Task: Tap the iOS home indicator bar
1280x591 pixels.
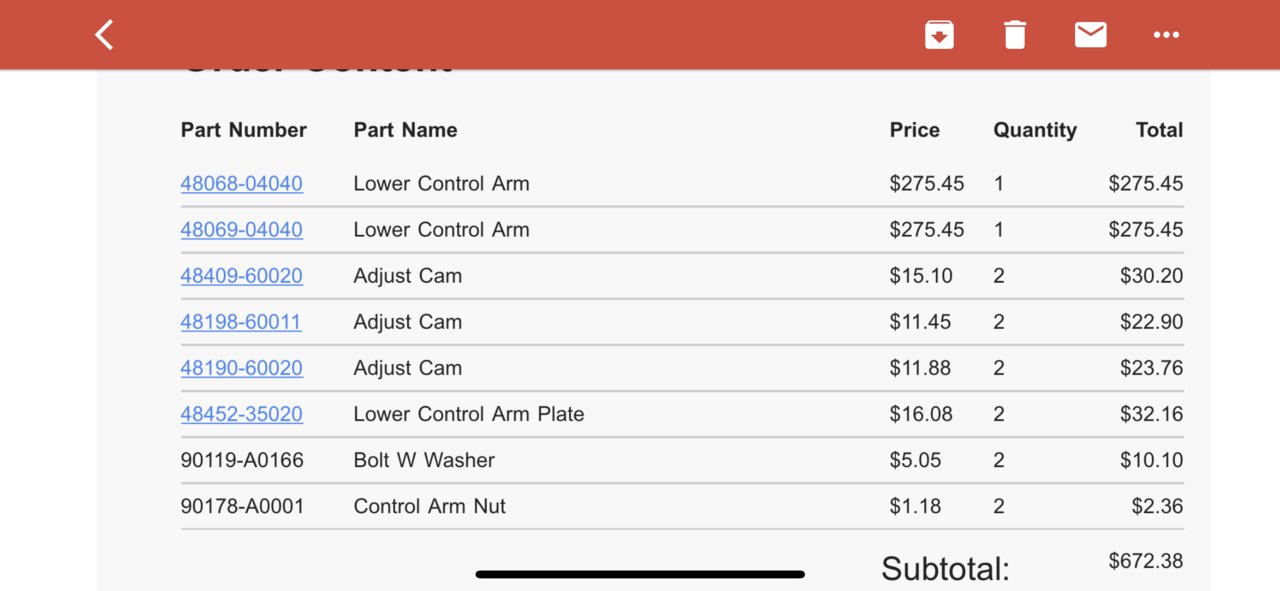Action: [x=640, y=574]
